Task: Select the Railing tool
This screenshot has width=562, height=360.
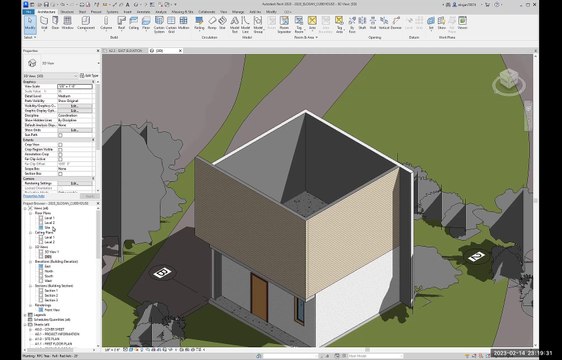Action: tap(199, 23)
